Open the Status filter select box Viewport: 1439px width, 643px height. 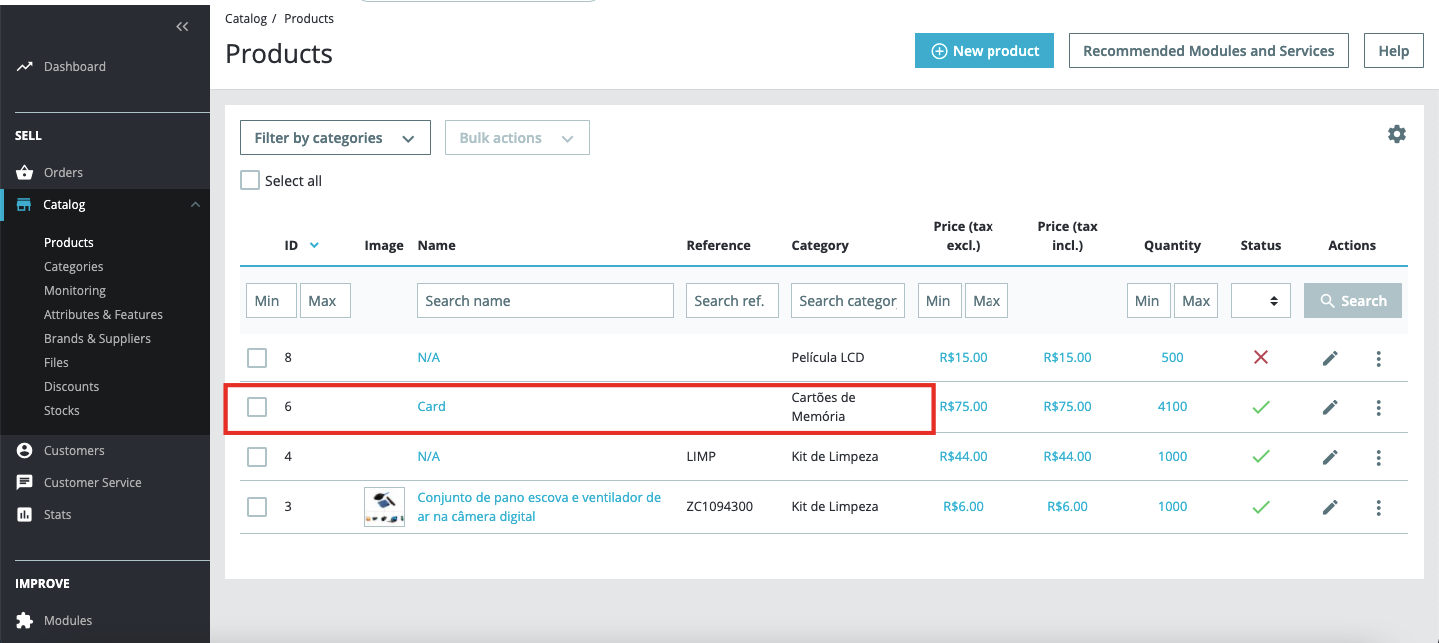[x=1260, y=301]
